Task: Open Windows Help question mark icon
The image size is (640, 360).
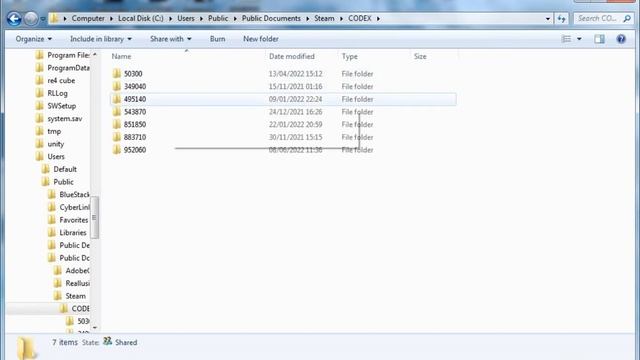Action: pos(621,39)
